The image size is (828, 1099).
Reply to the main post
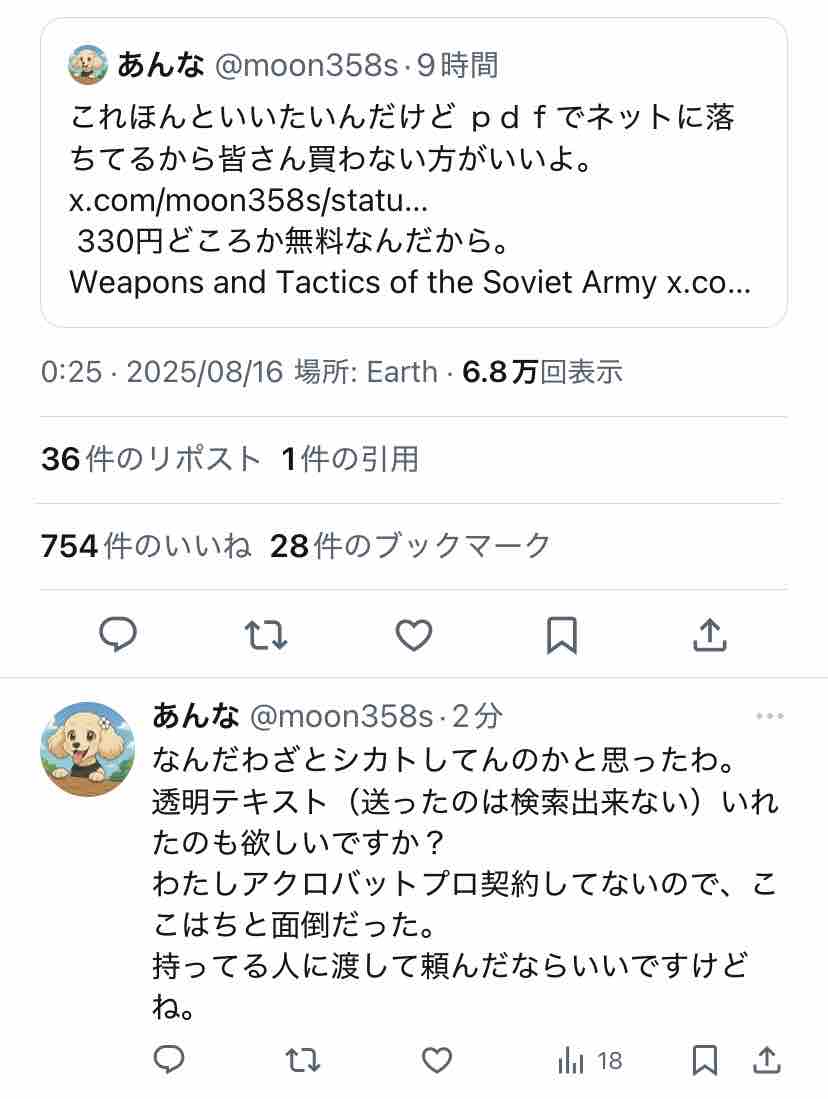(x=119, y=634)
